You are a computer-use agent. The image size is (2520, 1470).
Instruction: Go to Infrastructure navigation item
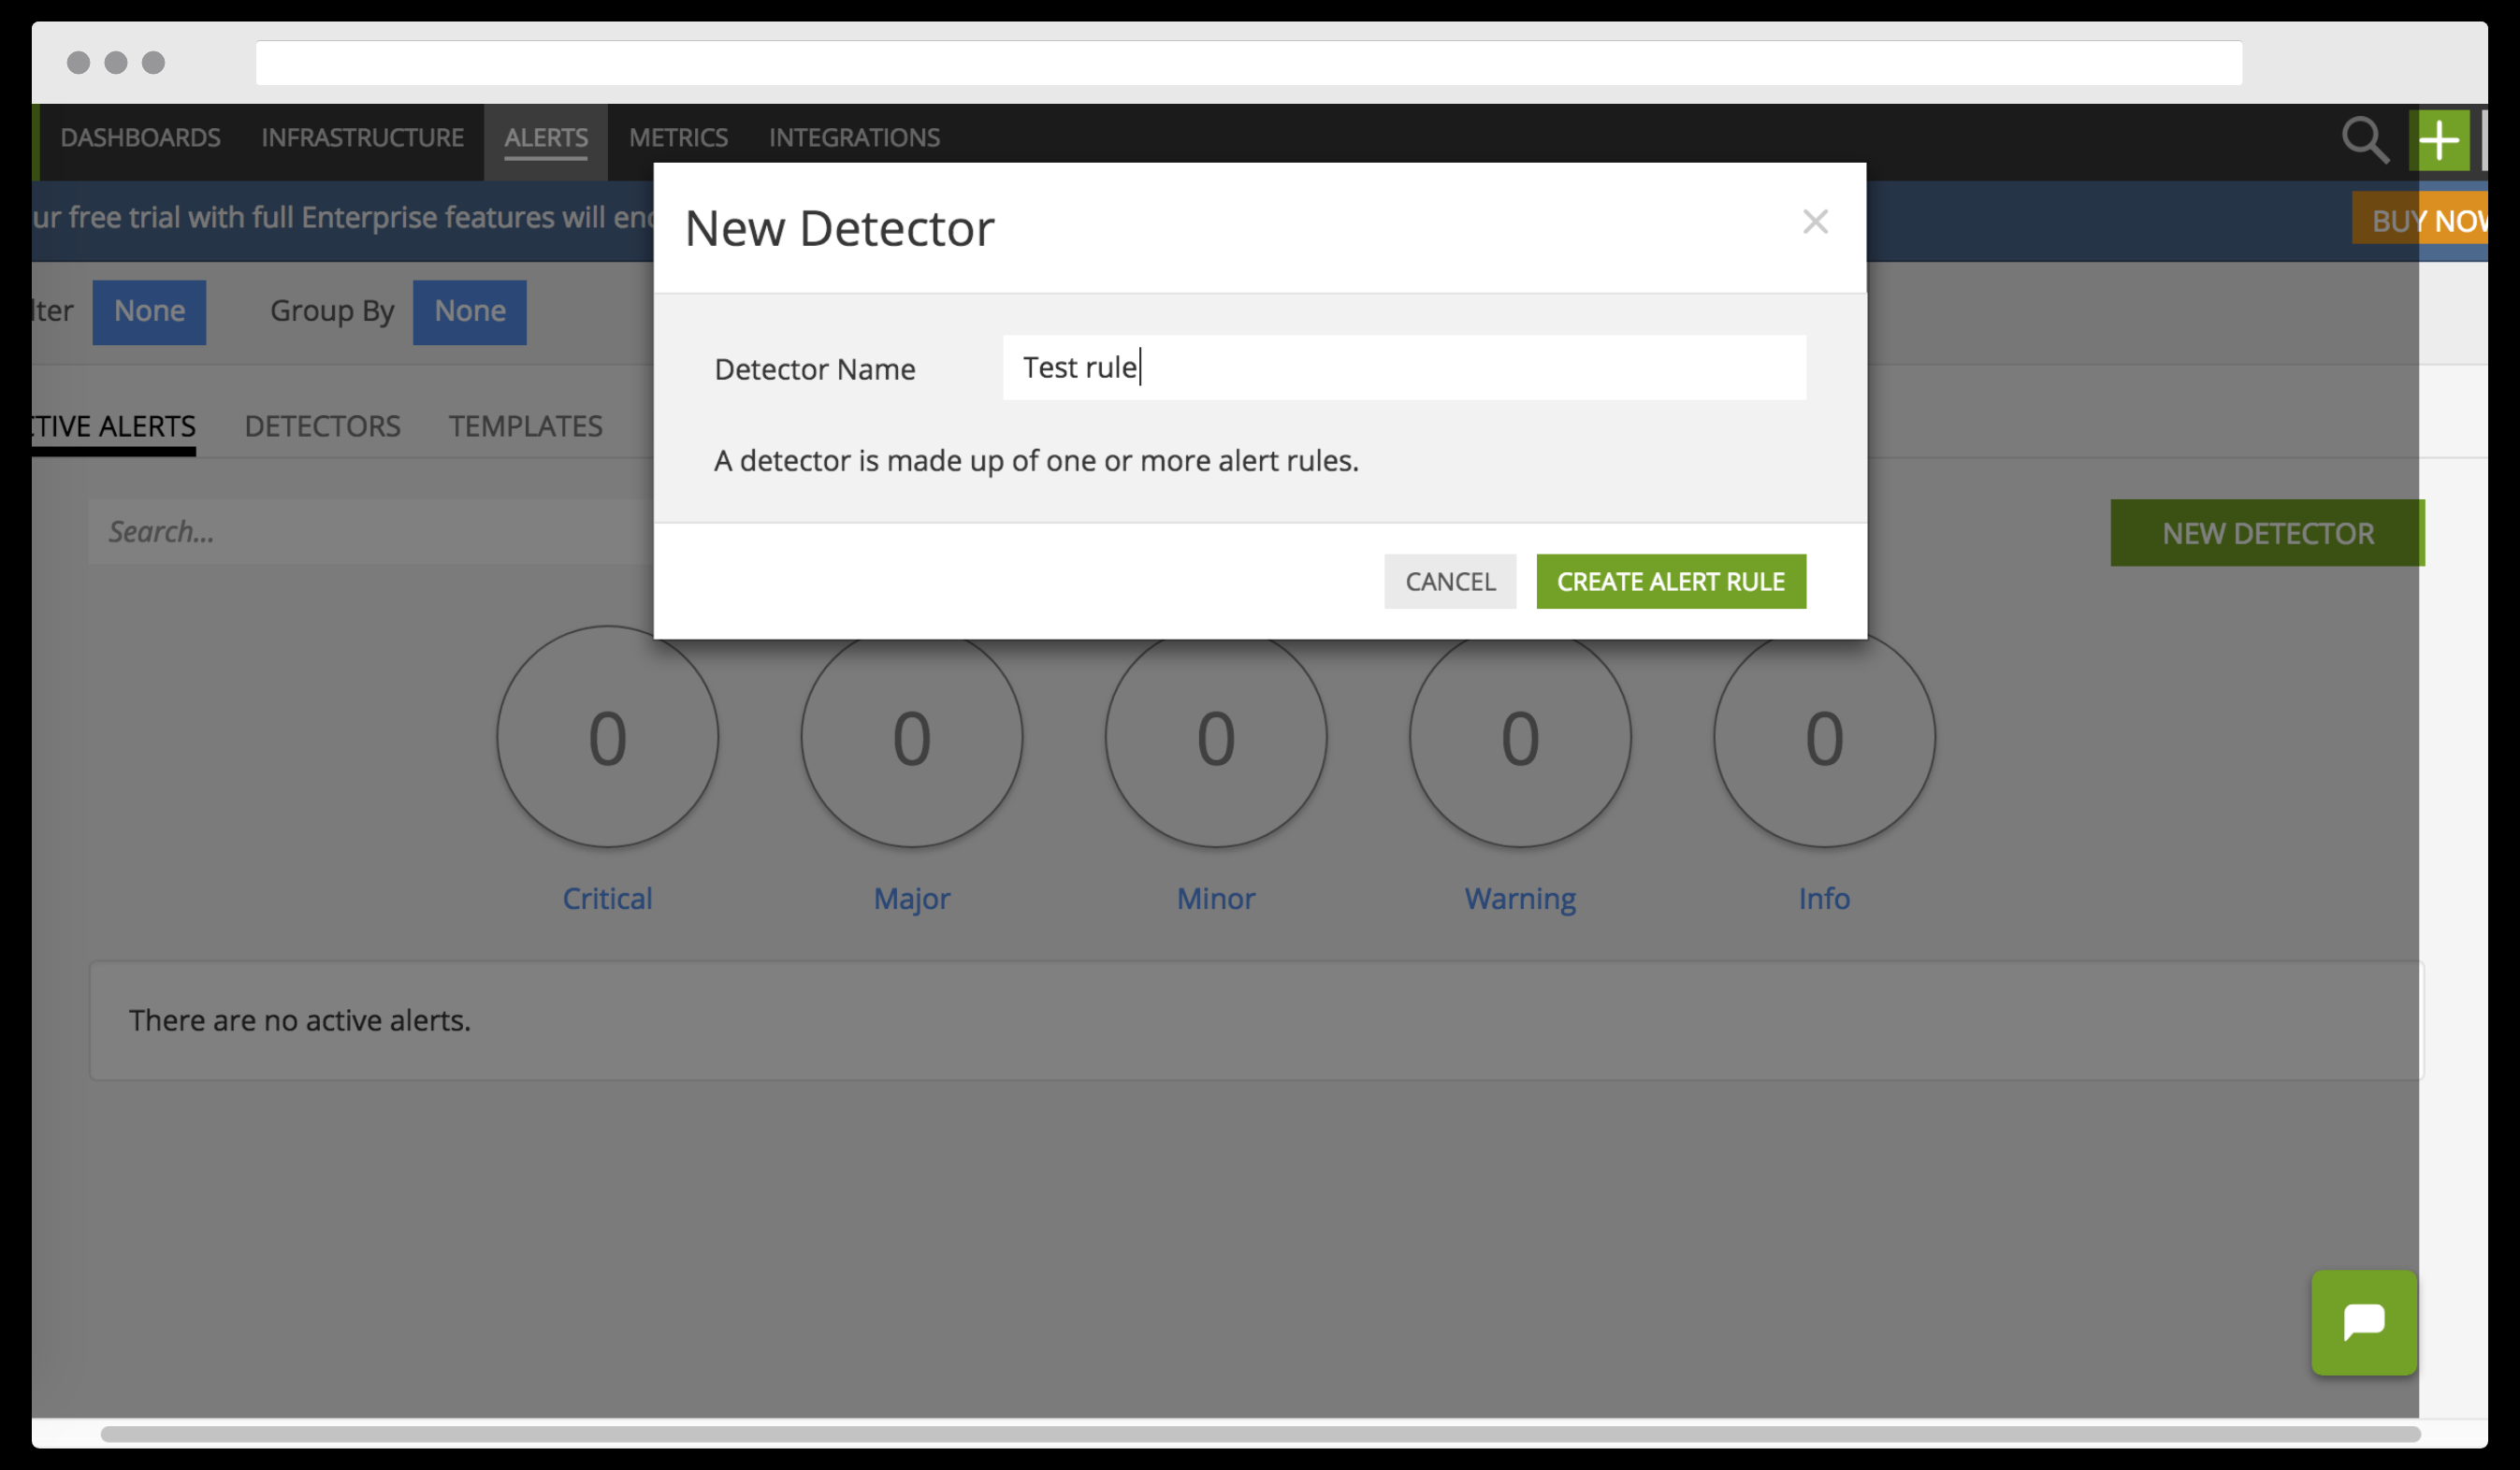pyautogui.click(x=362, y=137)
